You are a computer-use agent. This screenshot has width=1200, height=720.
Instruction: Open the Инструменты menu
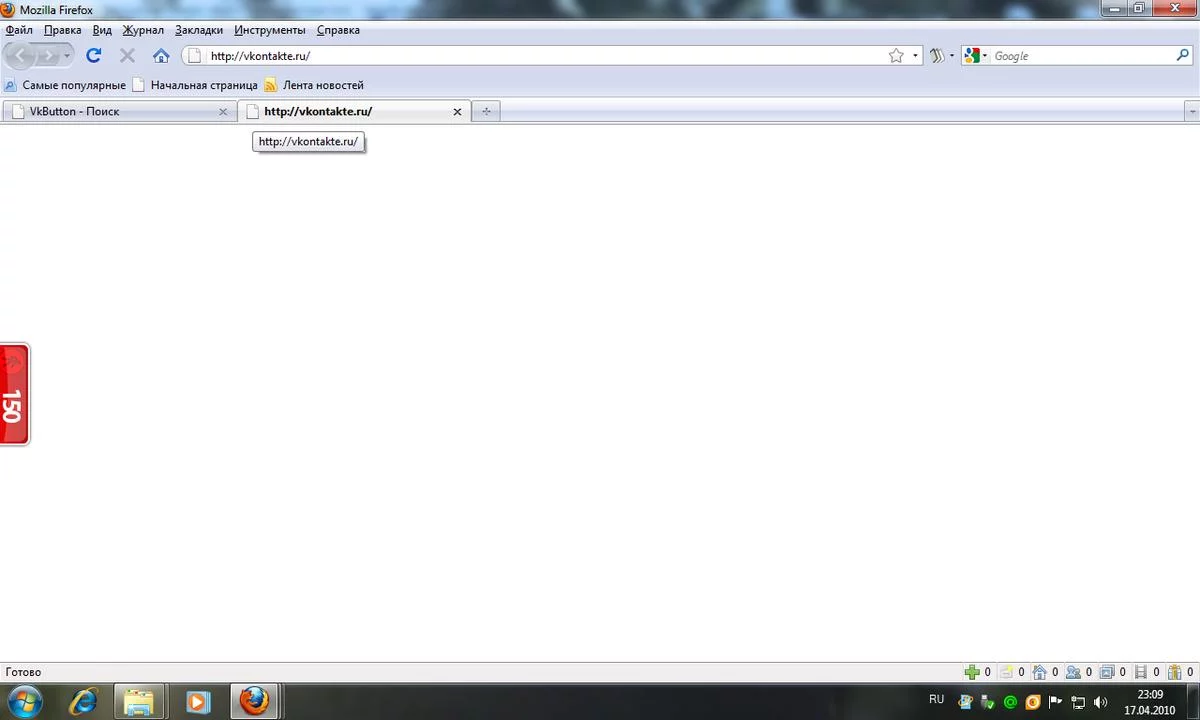270,30
